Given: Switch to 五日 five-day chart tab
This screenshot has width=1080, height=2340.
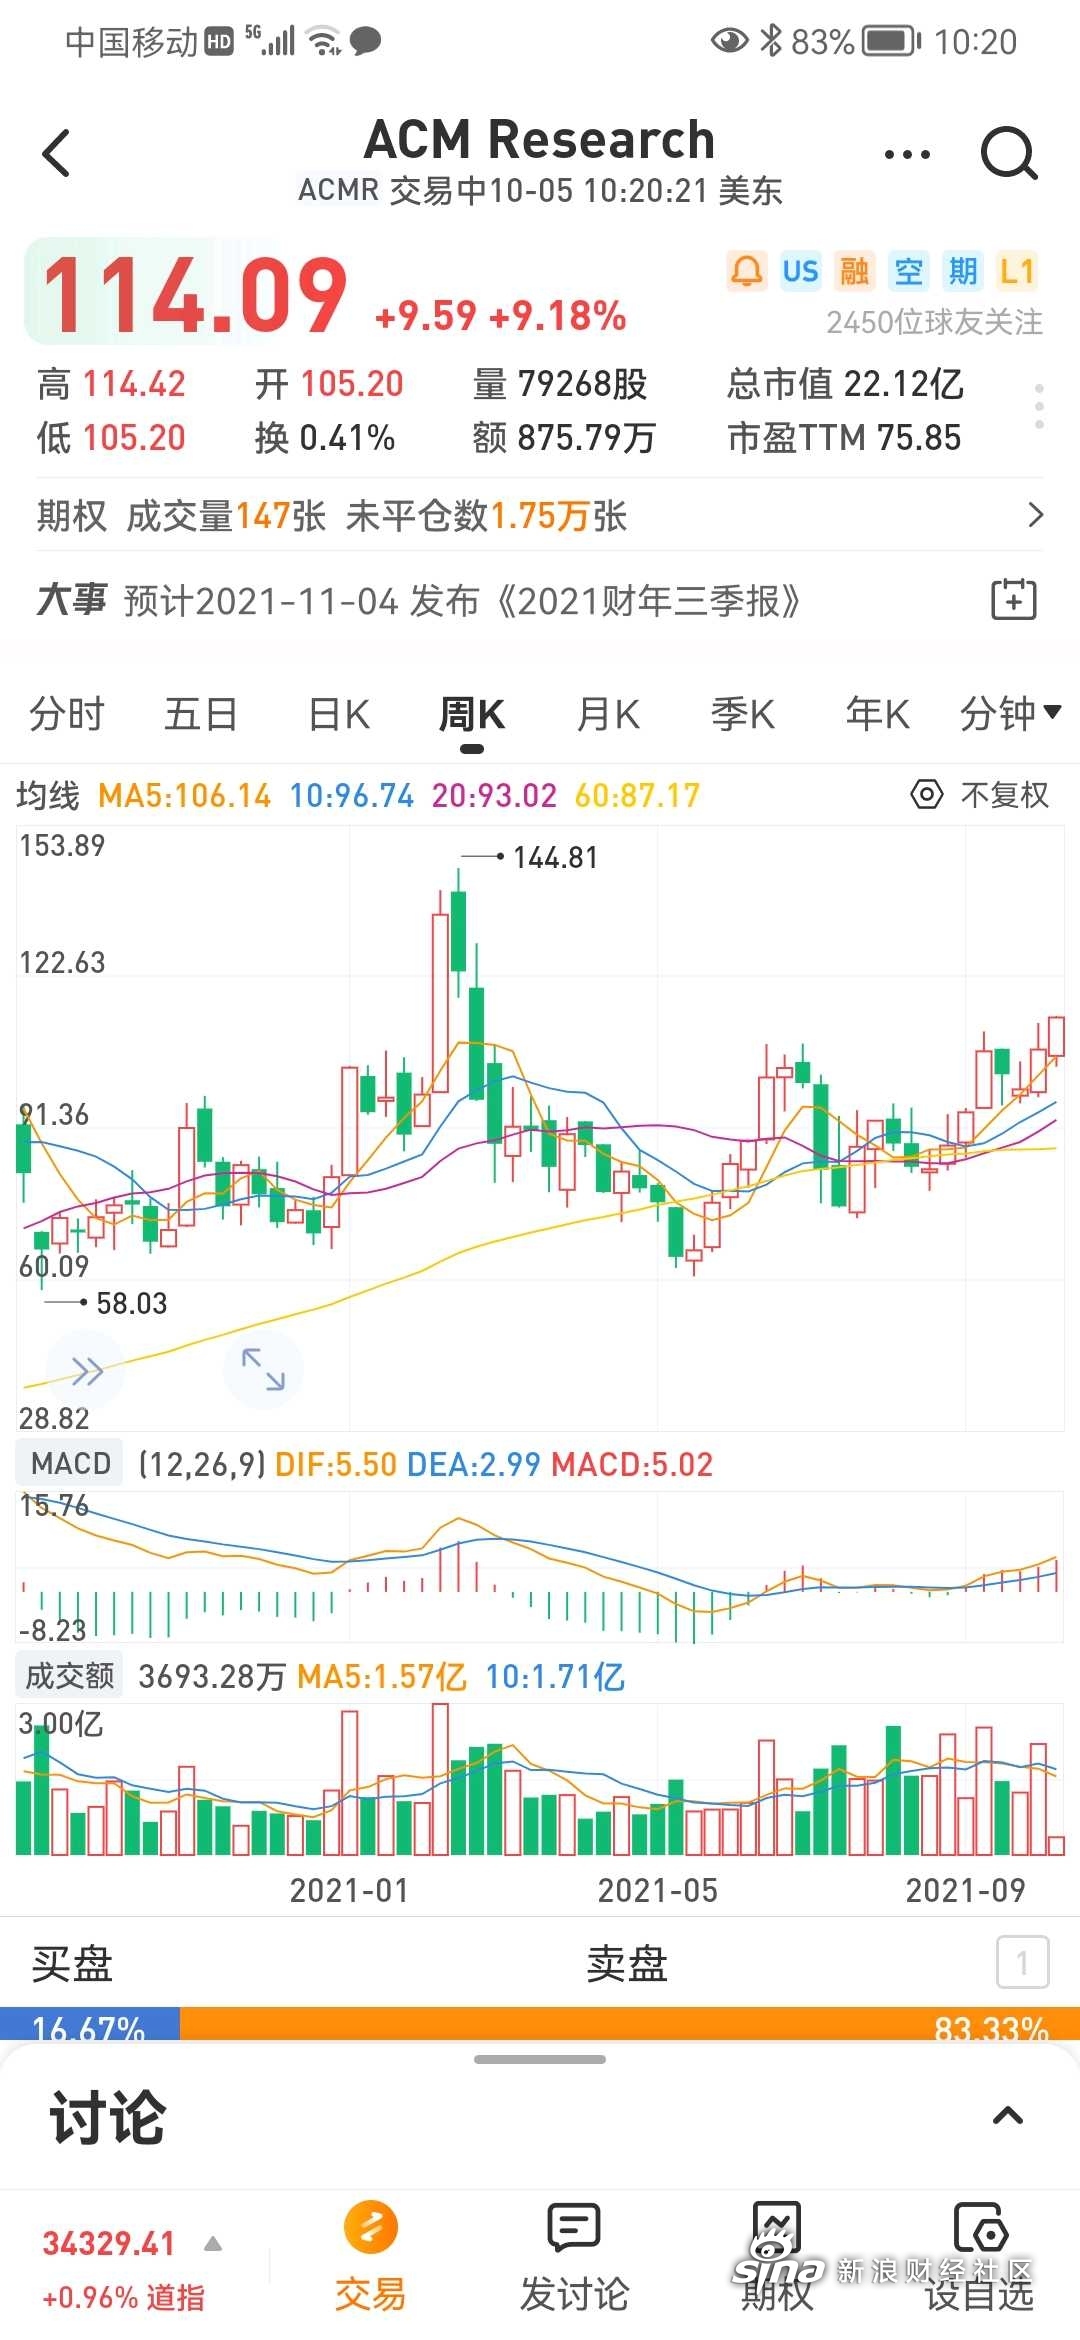Looking at the screenshot, I should tap(201, 714).
